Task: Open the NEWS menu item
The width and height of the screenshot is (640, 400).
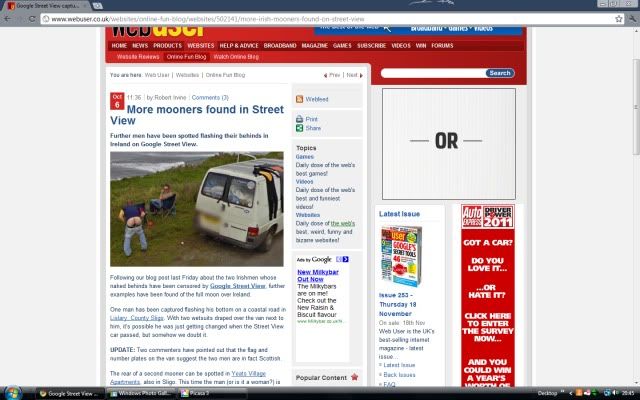Action: (140, 45)
